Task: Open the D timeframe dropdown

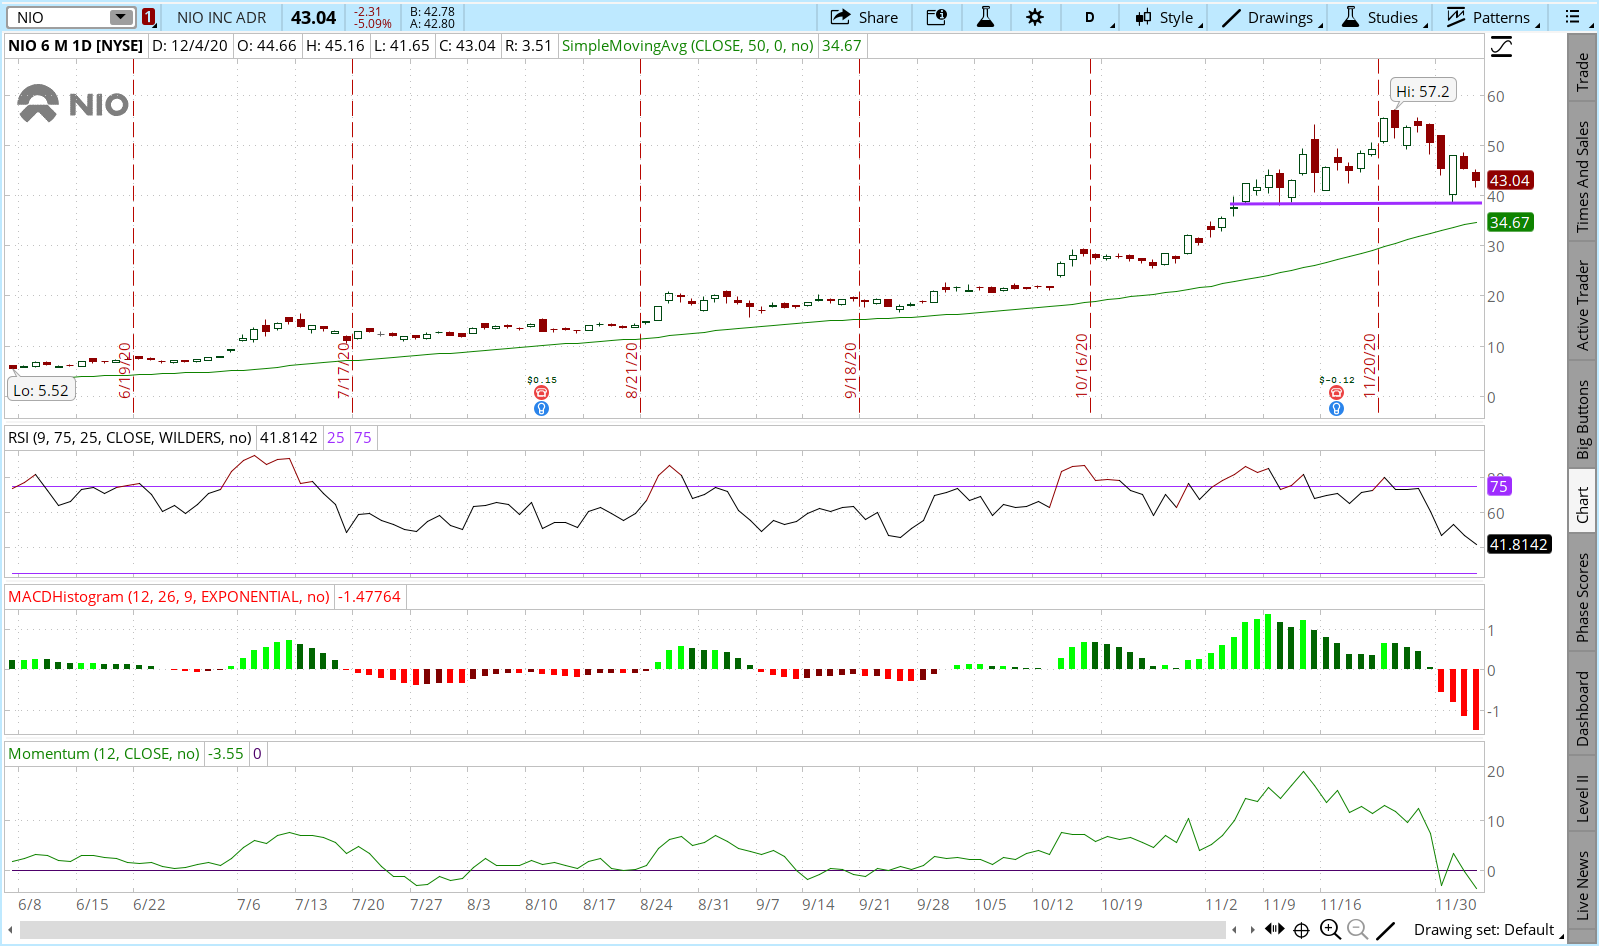Action: (x=1096, y=17)
